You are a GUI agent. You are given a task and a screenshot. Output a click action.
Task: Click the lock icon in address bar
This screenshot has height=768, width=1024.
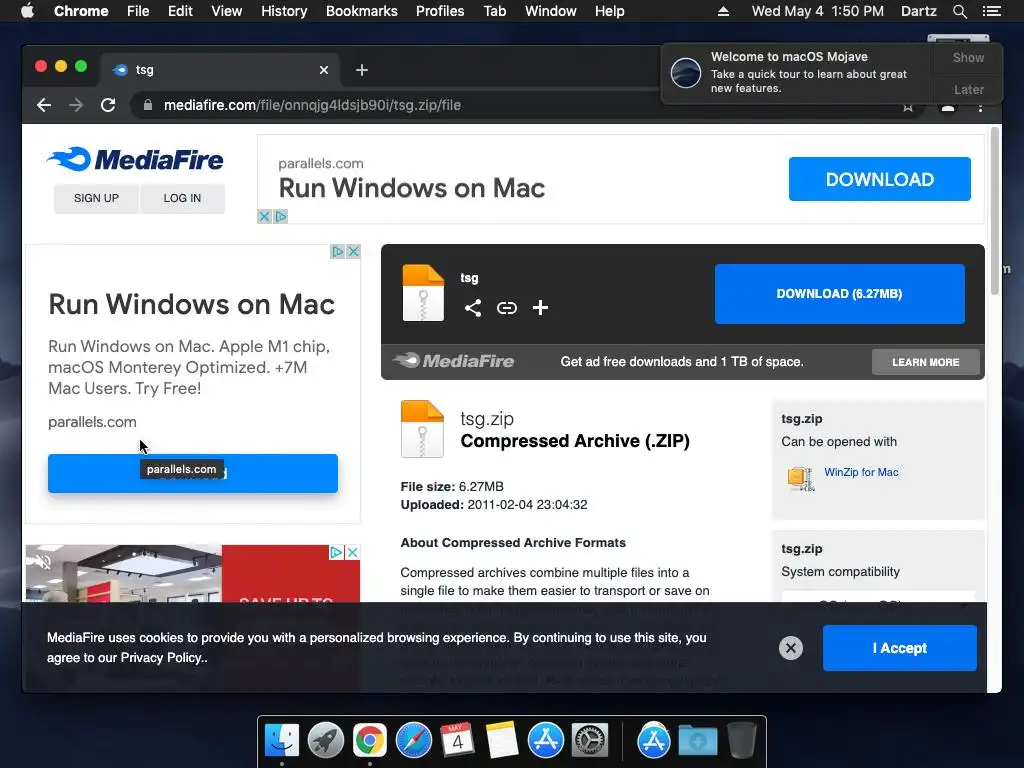click(x=148, y=105)
